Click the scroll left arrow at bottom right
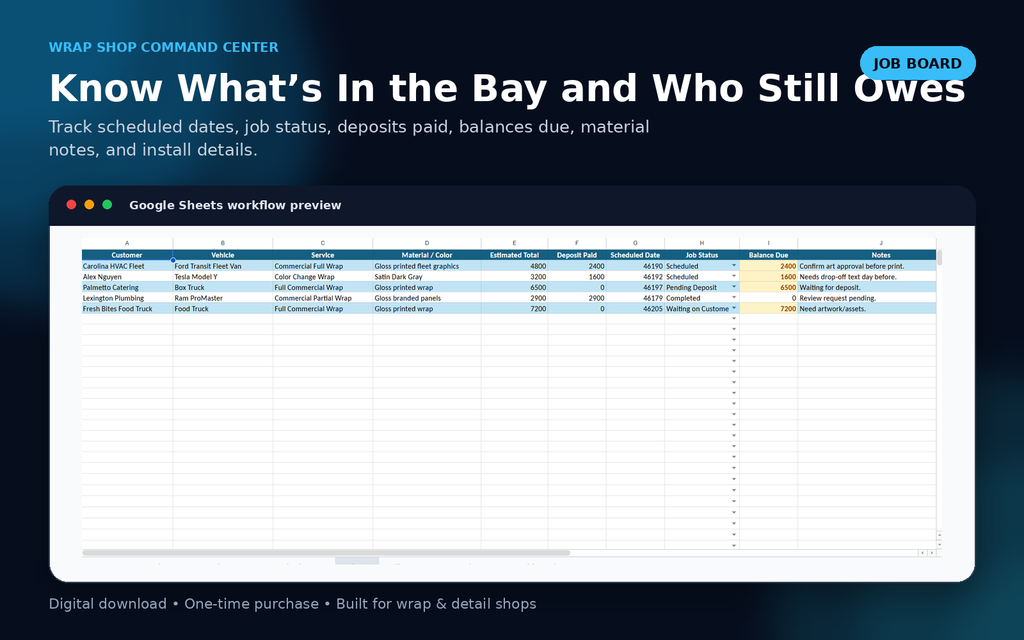 coord(922,553)
